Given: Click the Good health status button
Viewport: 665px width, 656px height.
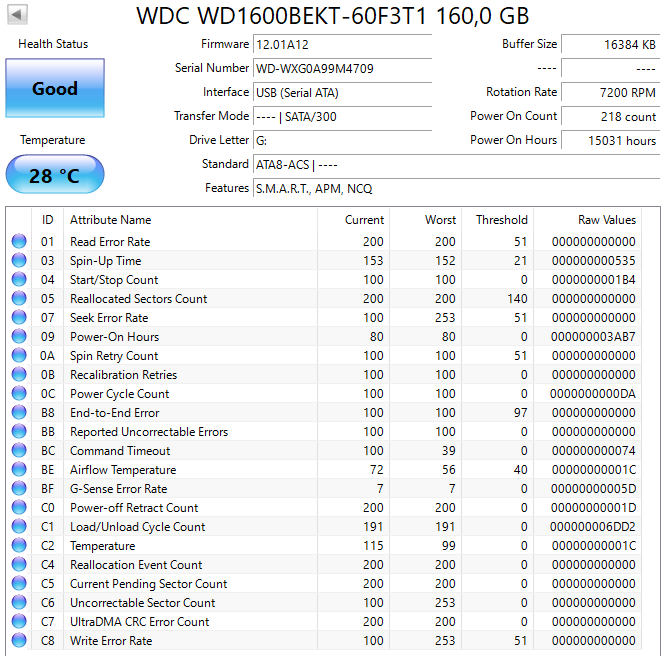Looking at the screenshot, I should [54, 88].
